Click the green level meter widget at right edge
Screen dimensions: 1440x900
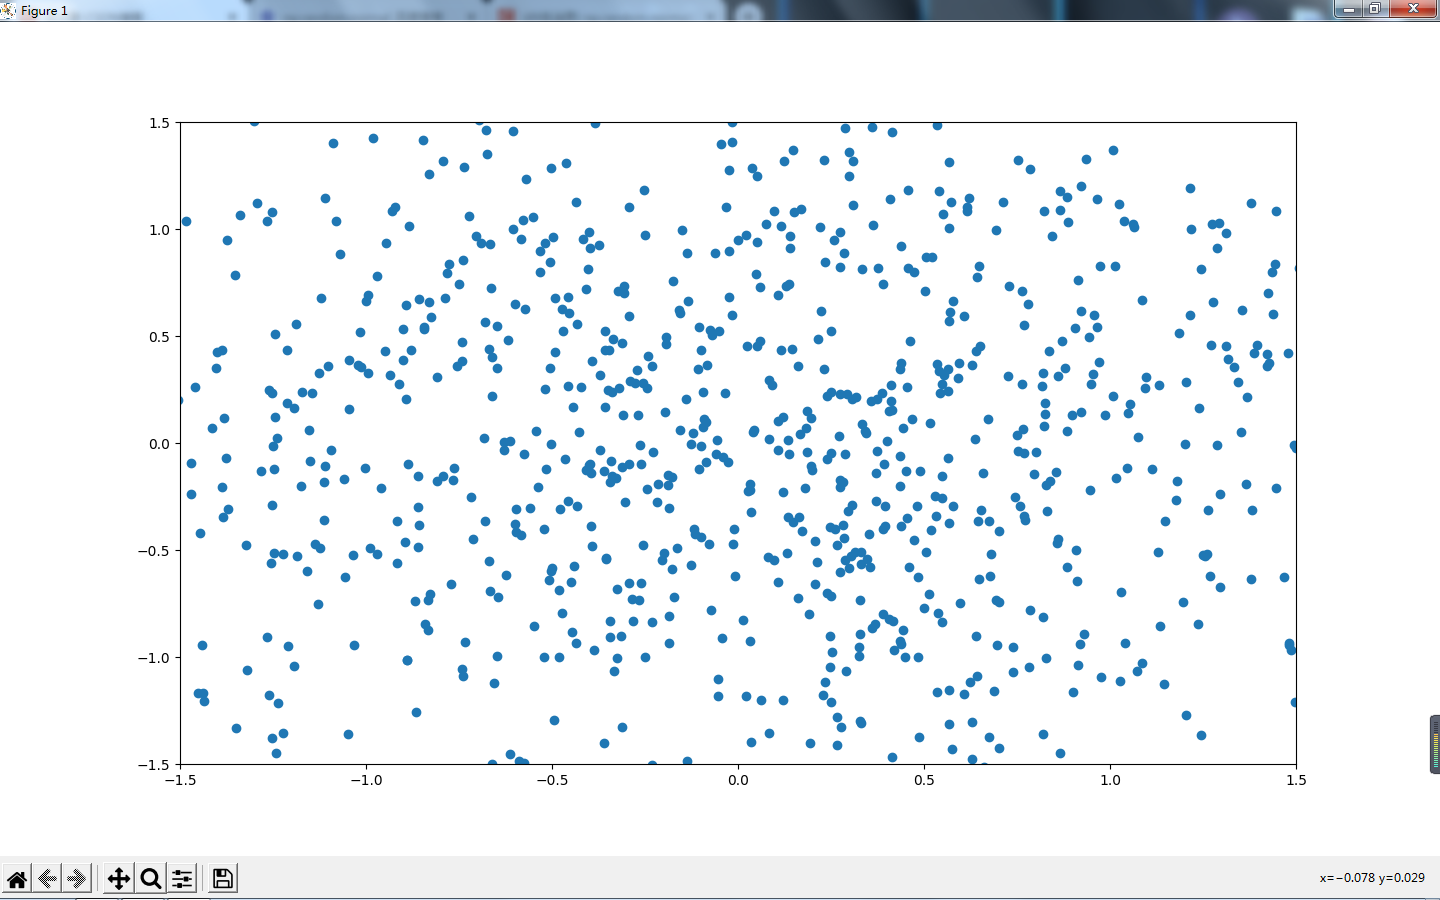click(x=1435, y=745)
